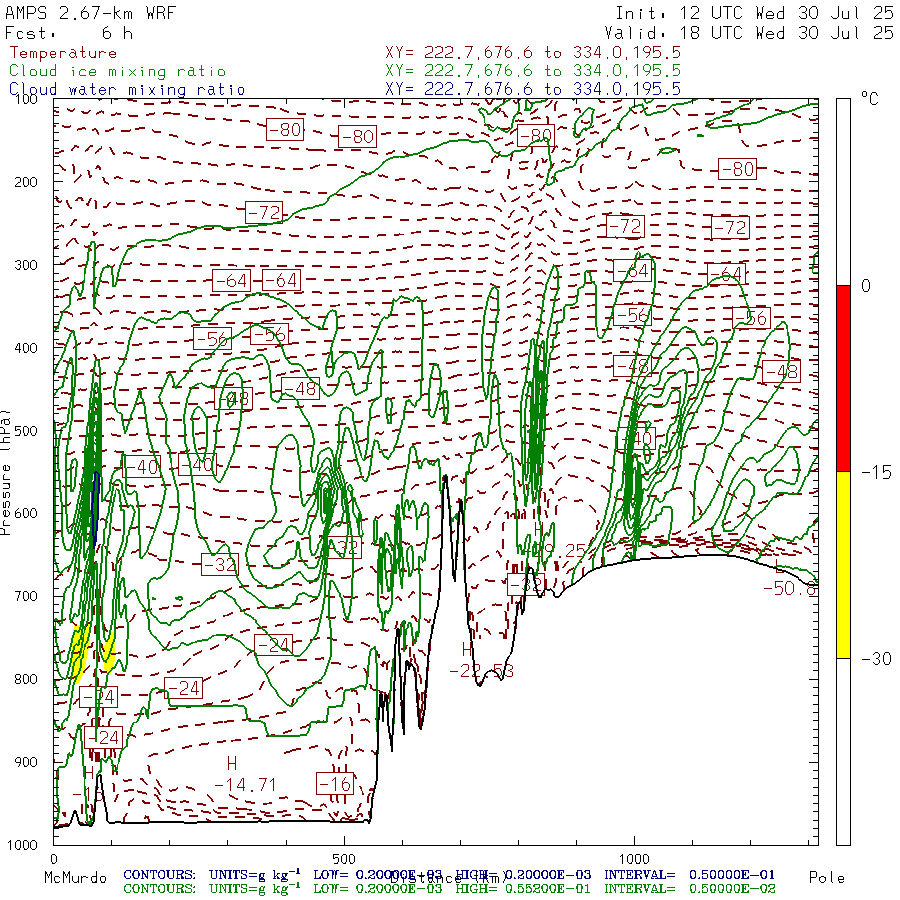Click the red 'Temperature' legend label
Screen dimensions: 900x900
63,53
